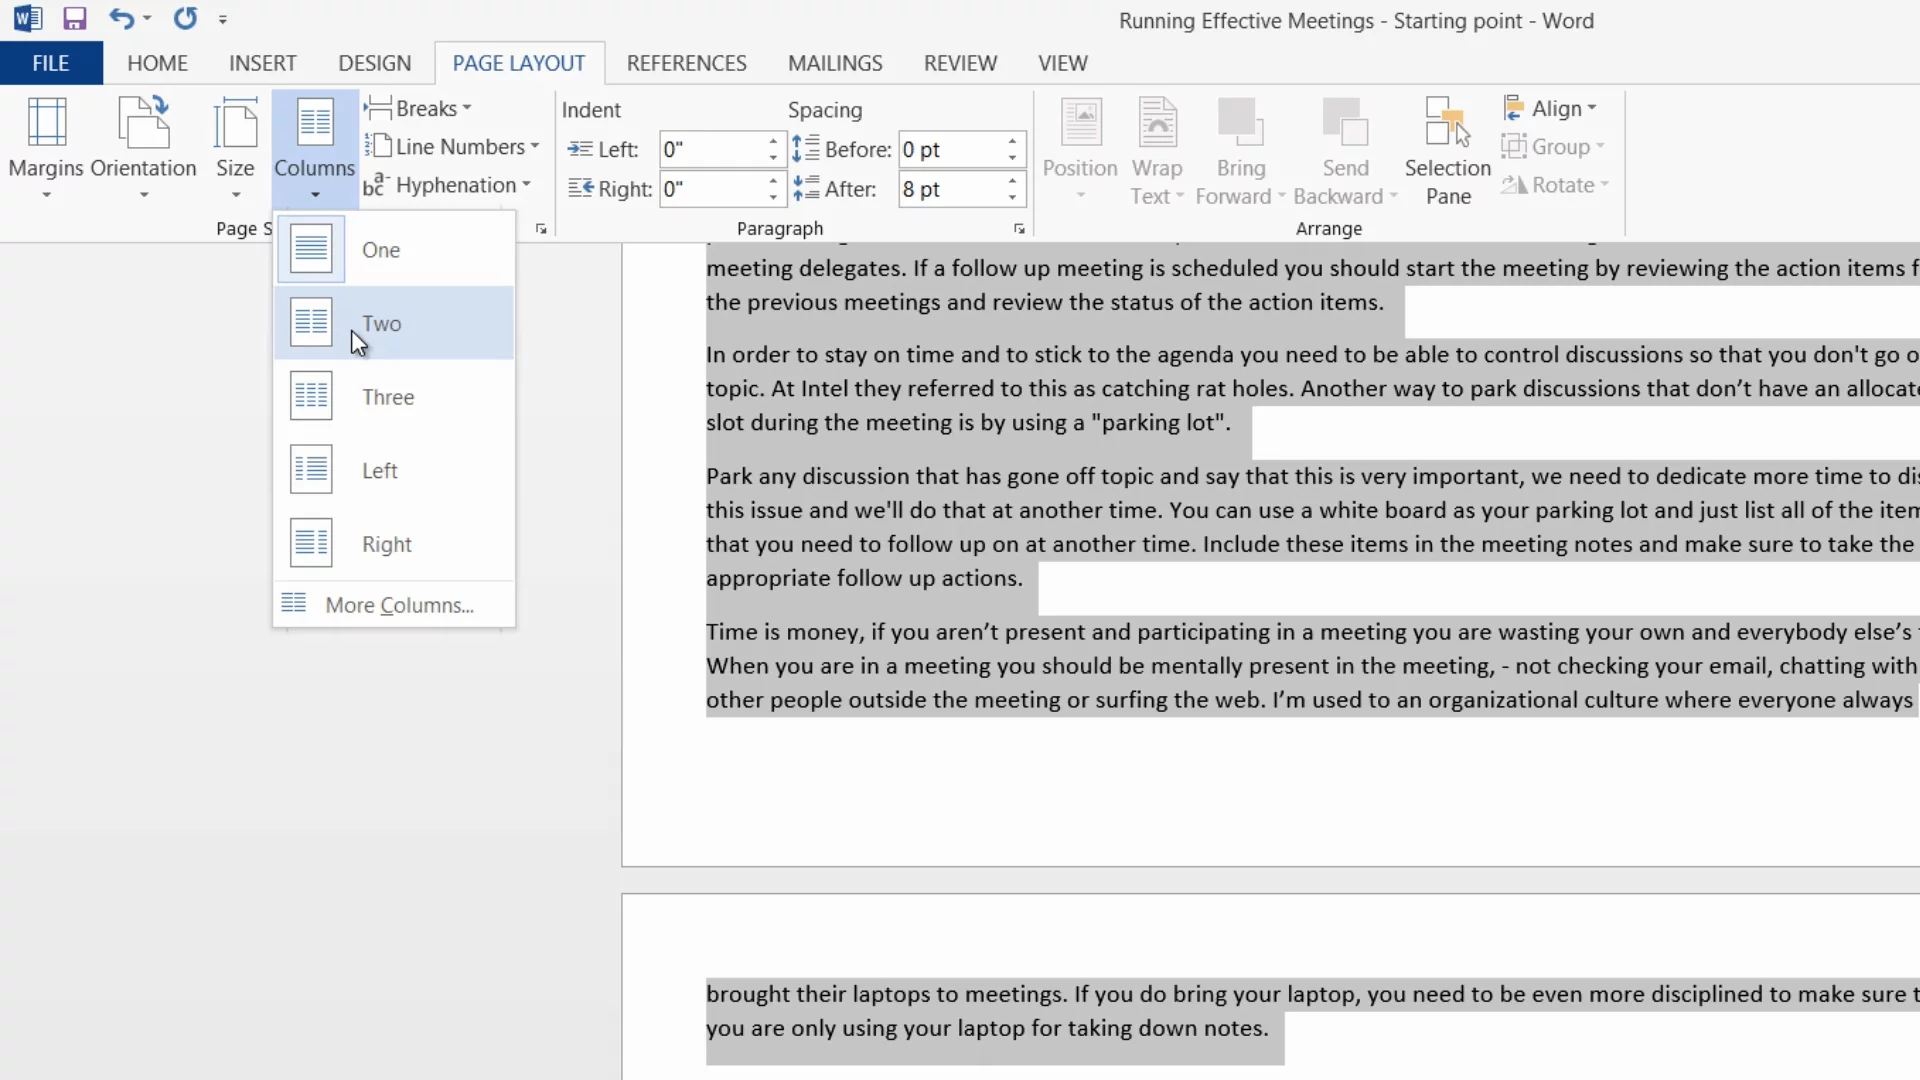Click the Redo icon in title bar
Viewport: 1920px width, 1080px height.
[x=185, y=19]
